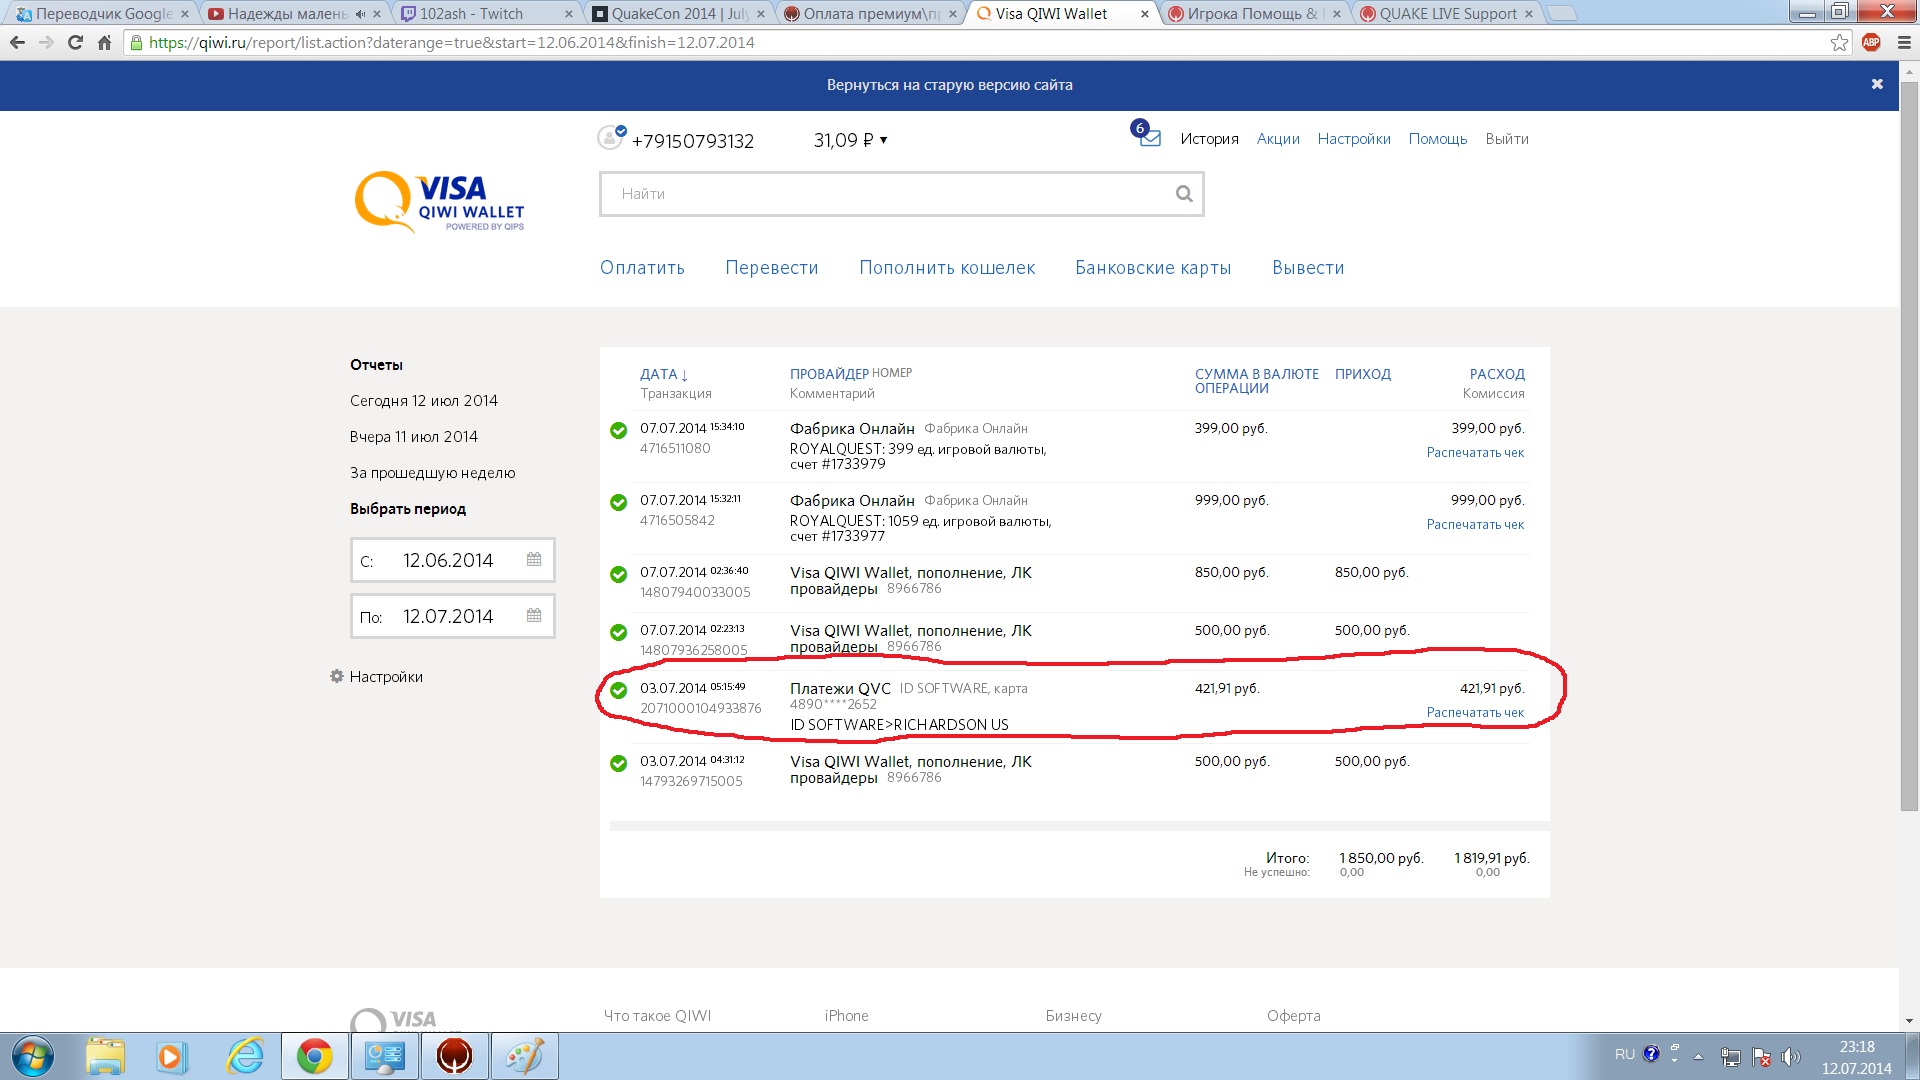This screenshot has width=1920, height=1080.
Task: Switch to the QuakeCon 2014 tab
Action: point(680,14)
